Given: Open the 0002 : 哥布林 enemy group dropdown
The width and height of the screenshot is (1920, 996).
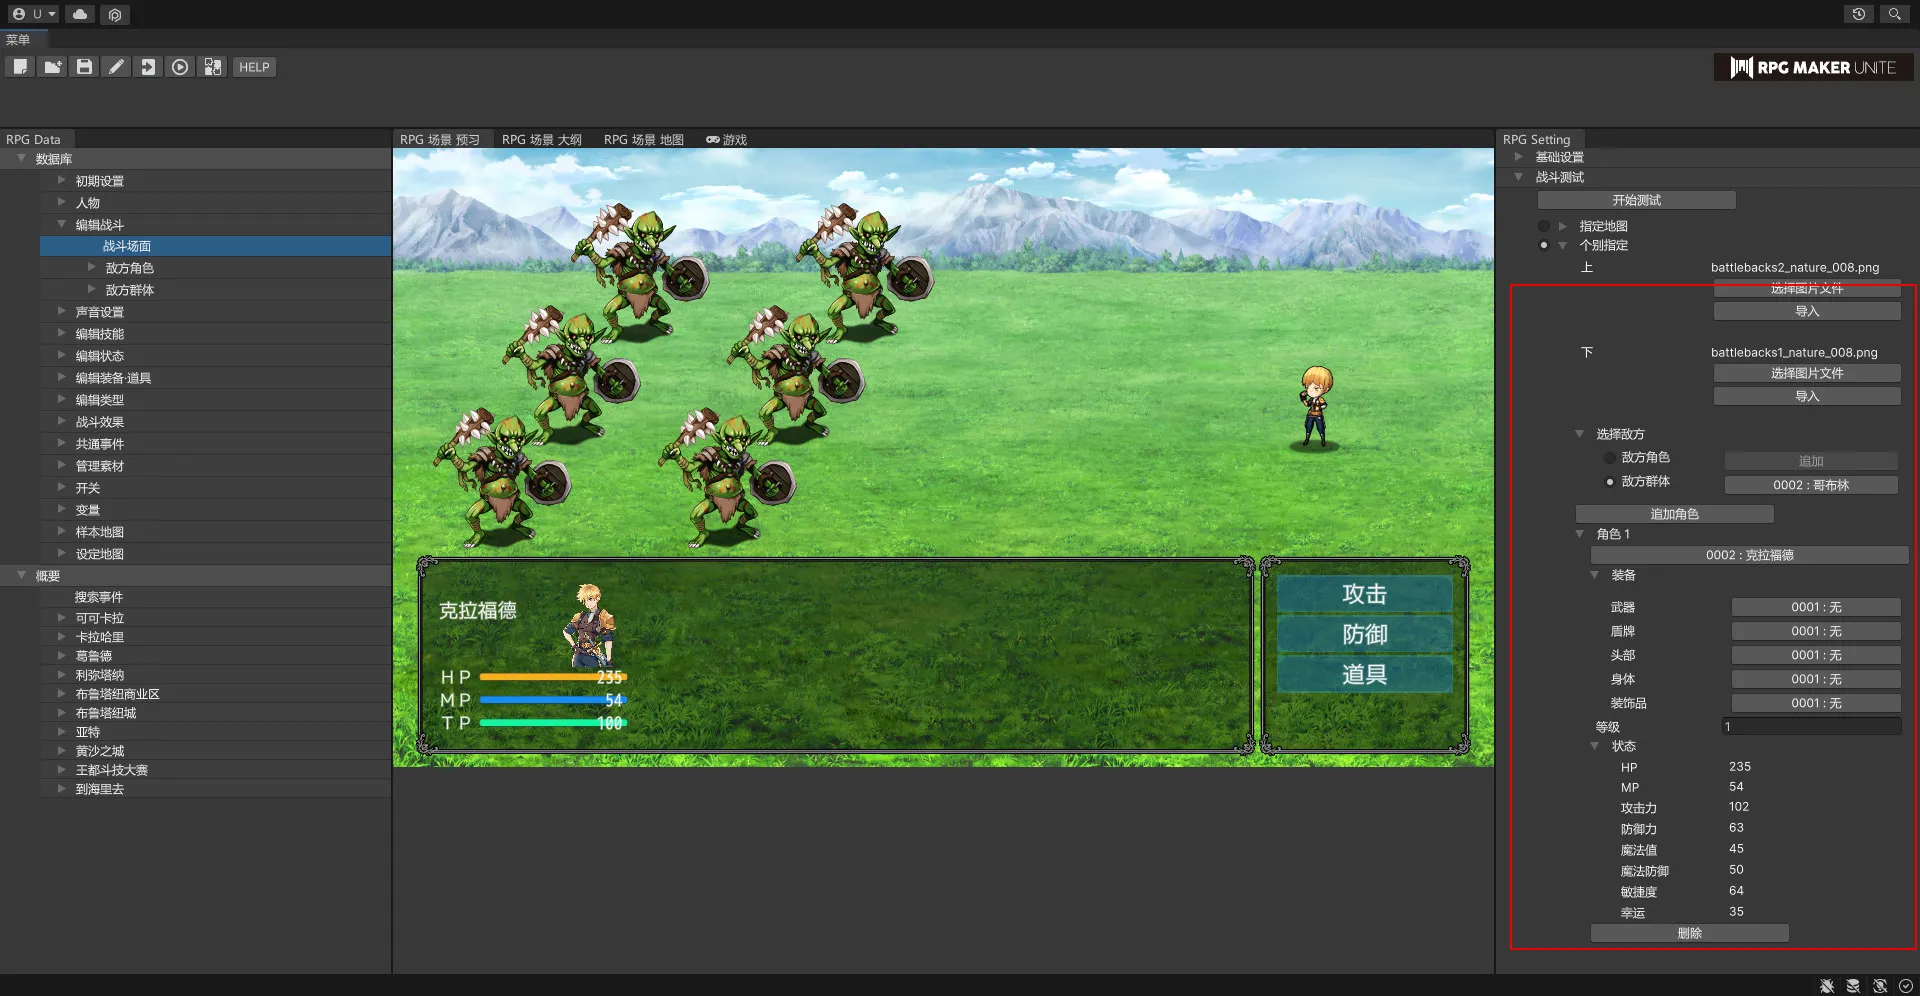Looking at the screenshot, I should click(x=1810, y=485).
